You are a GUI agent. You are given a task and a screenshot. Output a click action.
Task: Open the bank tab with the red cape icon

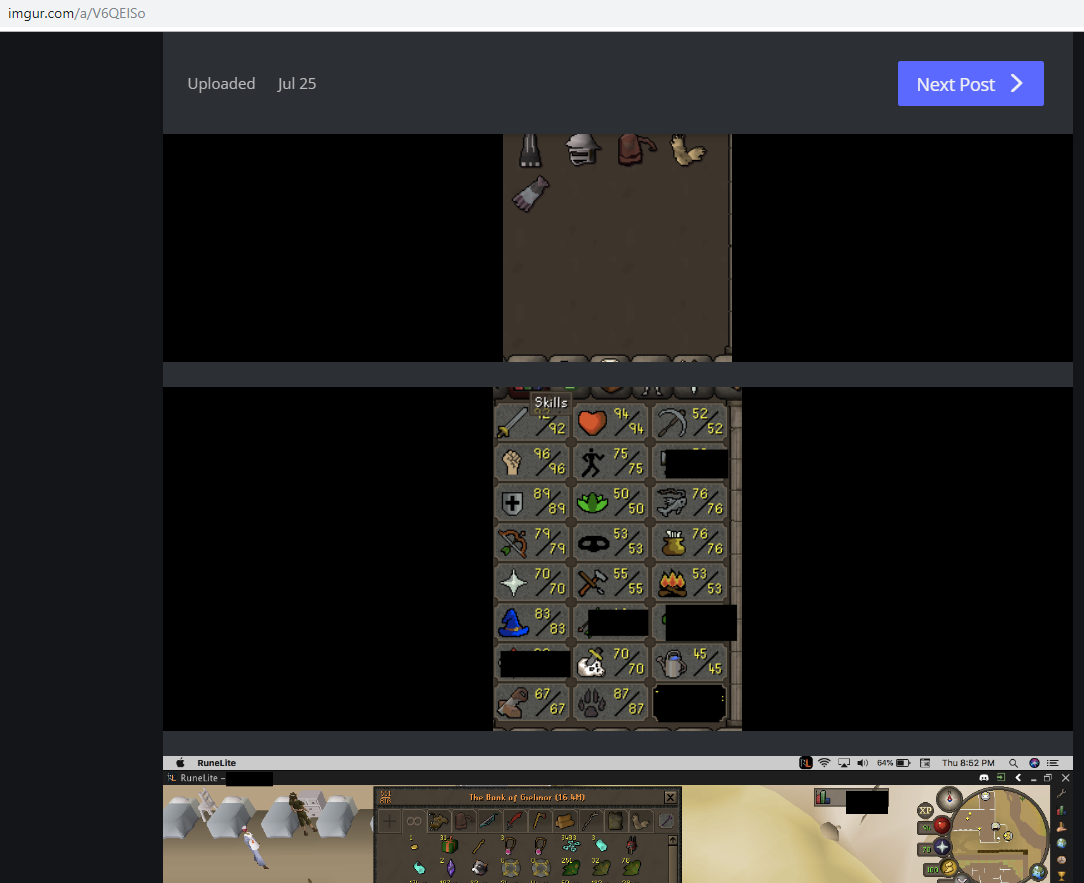tap(464, 821)
